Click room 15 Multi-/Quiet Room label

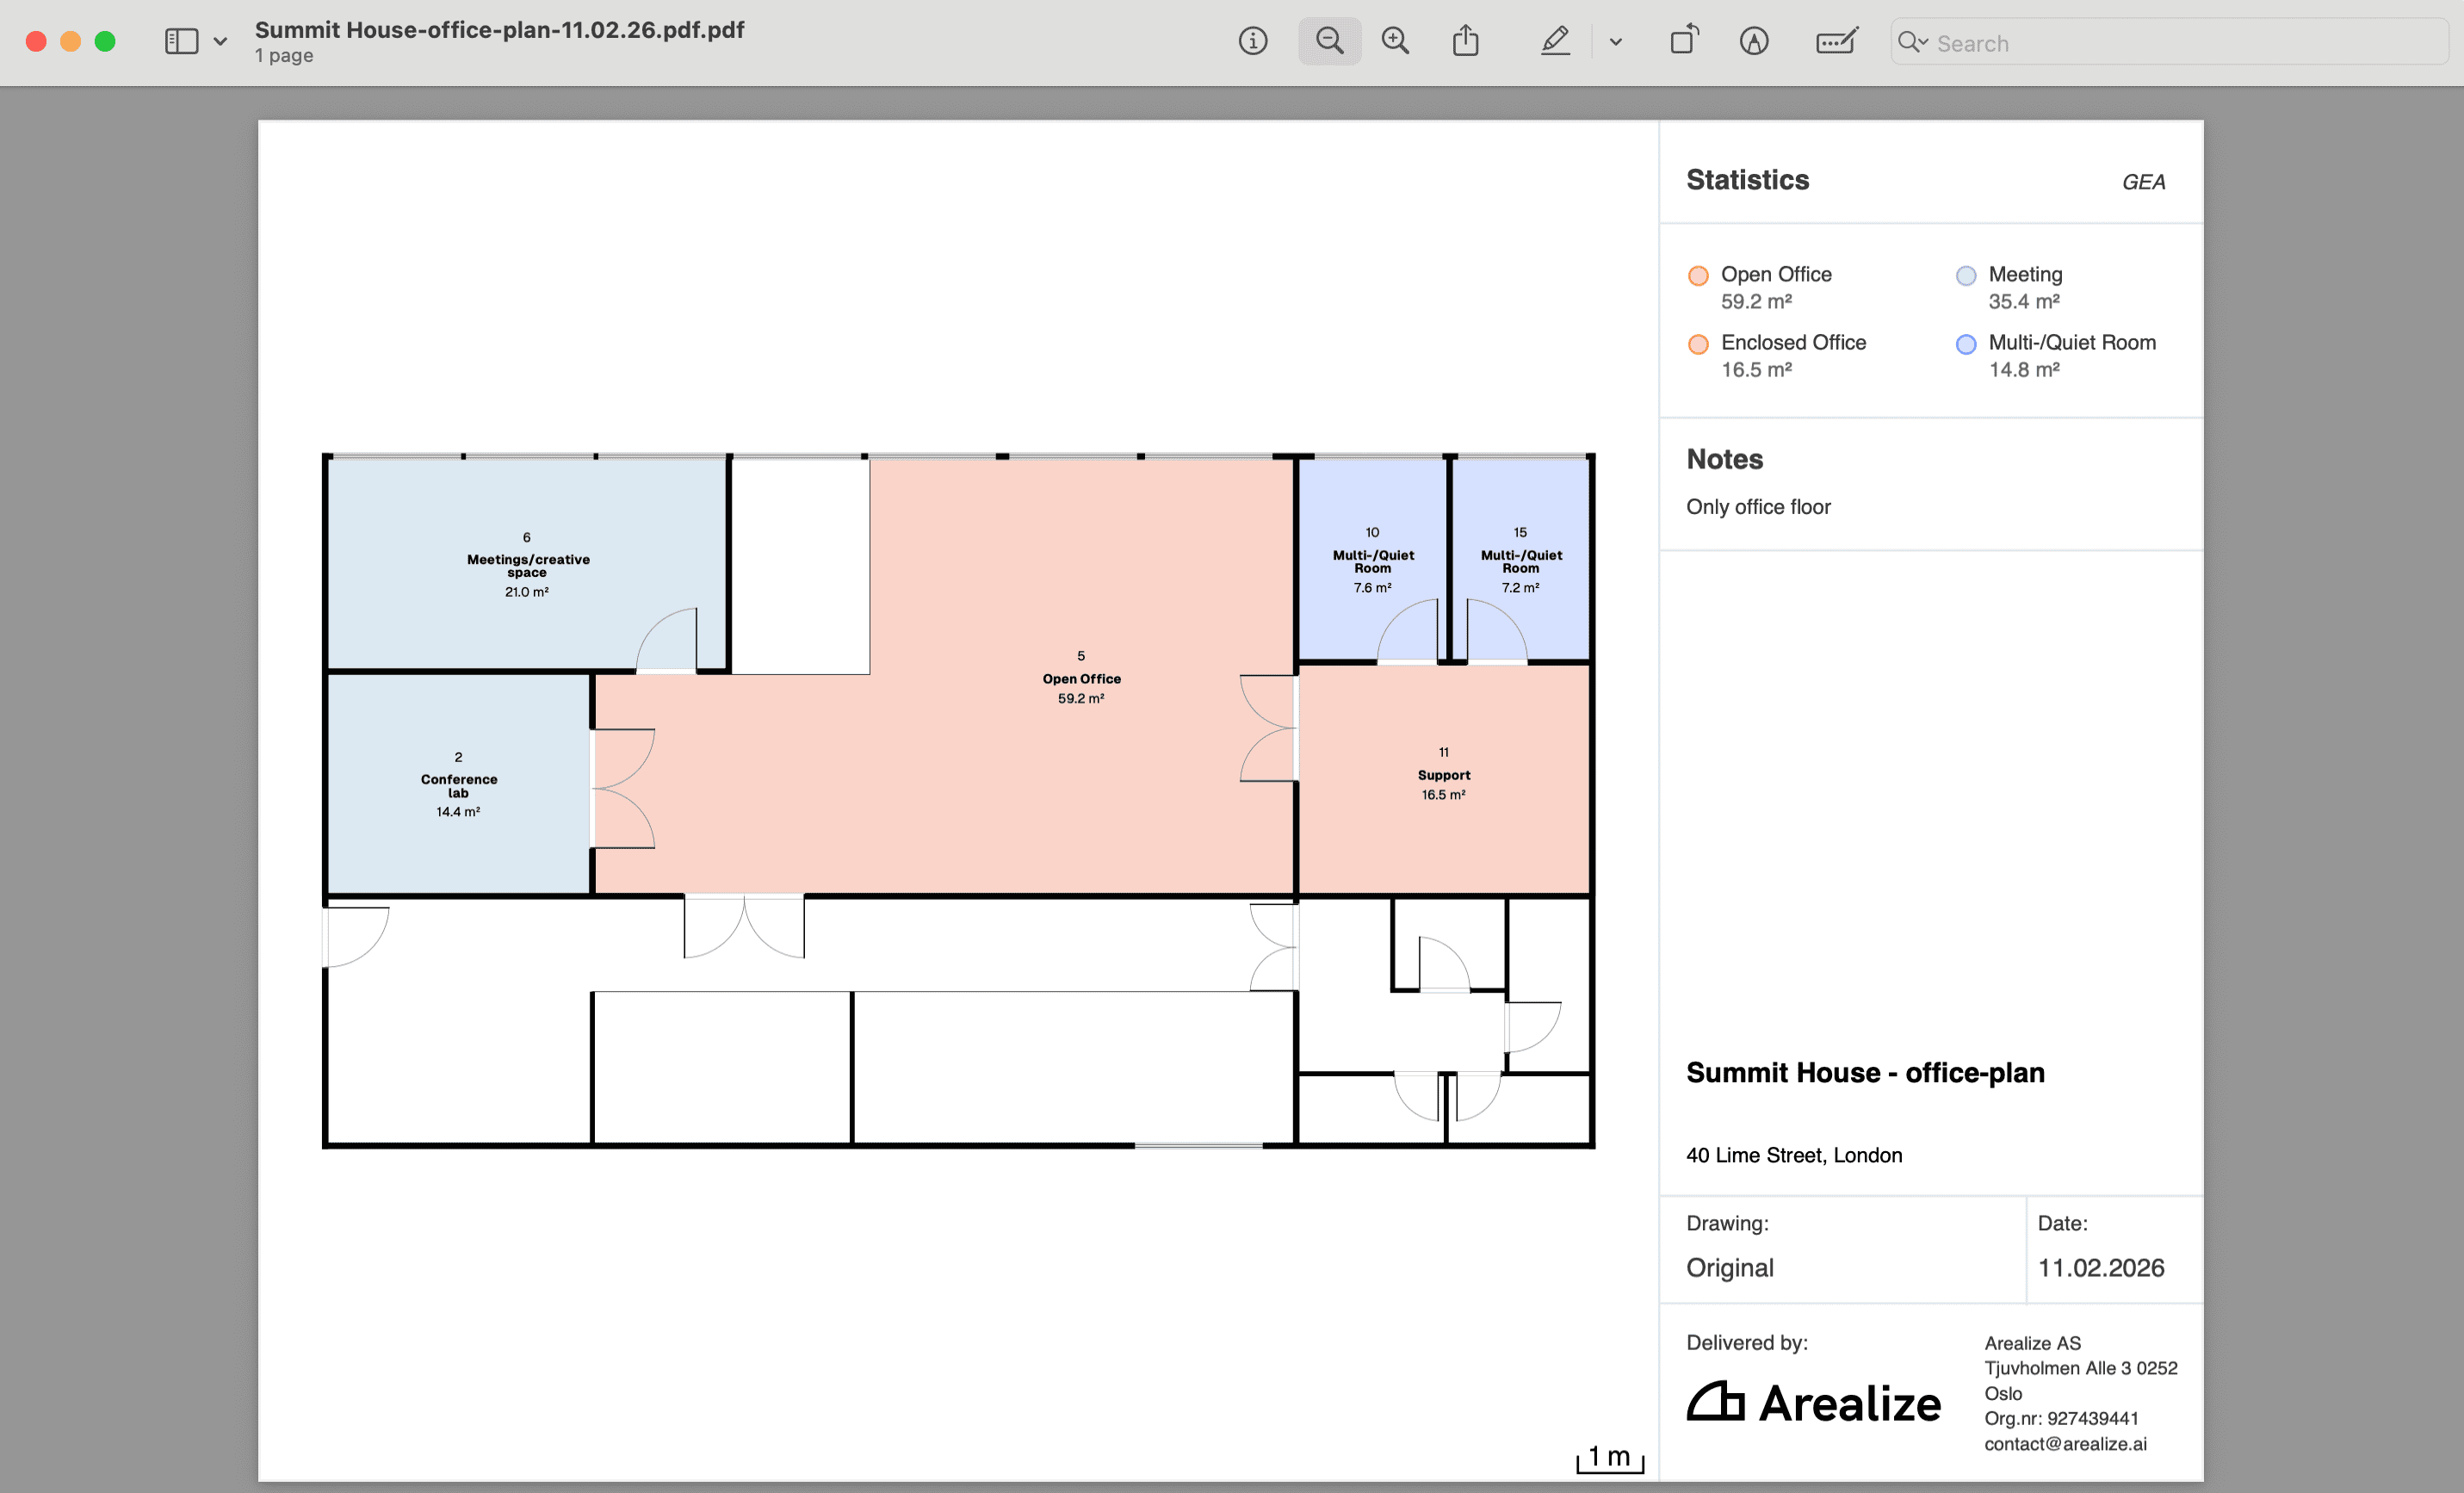[x=1521, y=561]
